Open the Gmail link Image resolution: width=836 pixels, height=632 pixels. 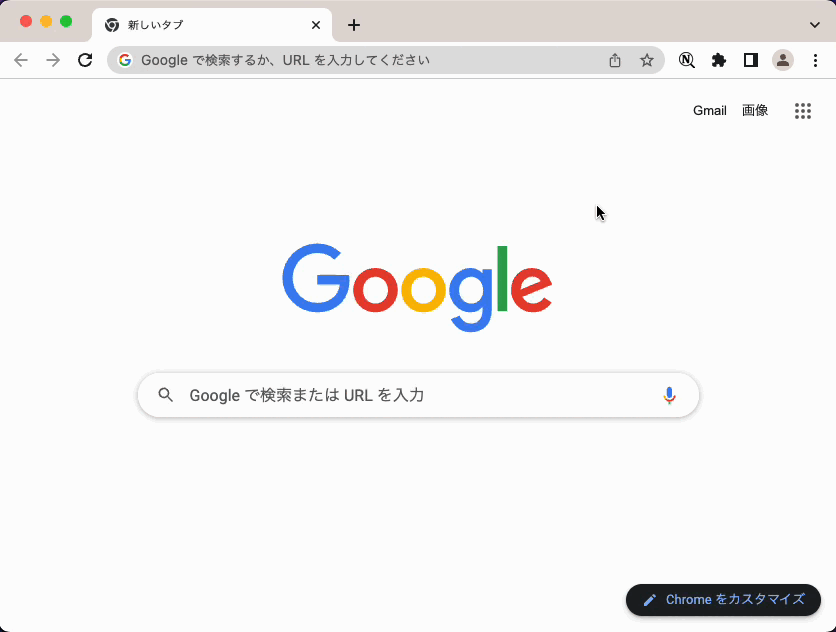coord(710,110)
